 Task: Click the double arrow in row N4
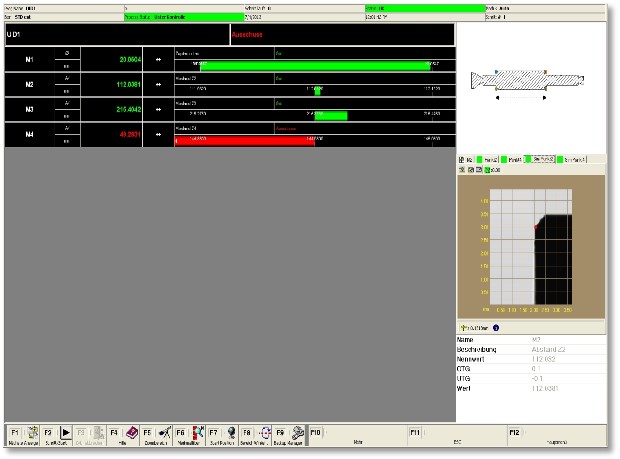coord(158,136)
